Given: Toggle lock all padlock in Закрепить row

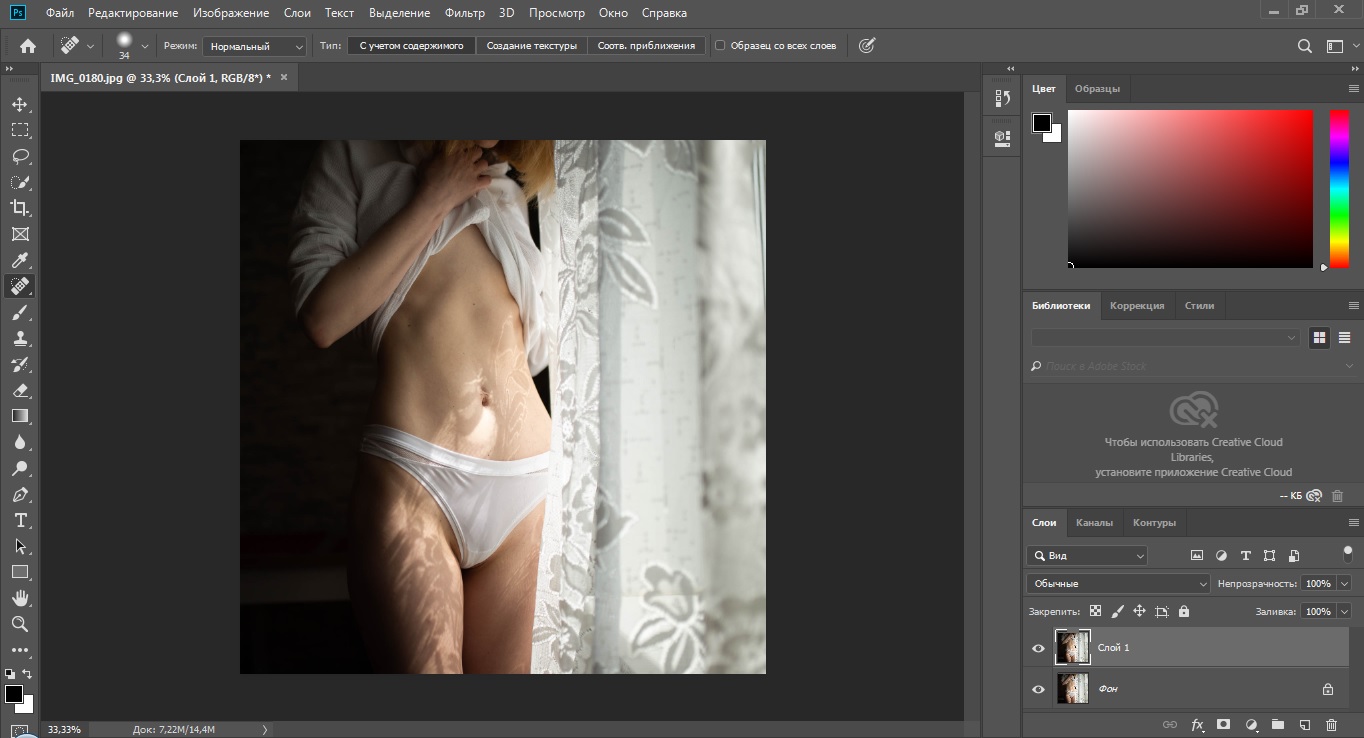Looking at the screenshot, I should point(1184,611).
